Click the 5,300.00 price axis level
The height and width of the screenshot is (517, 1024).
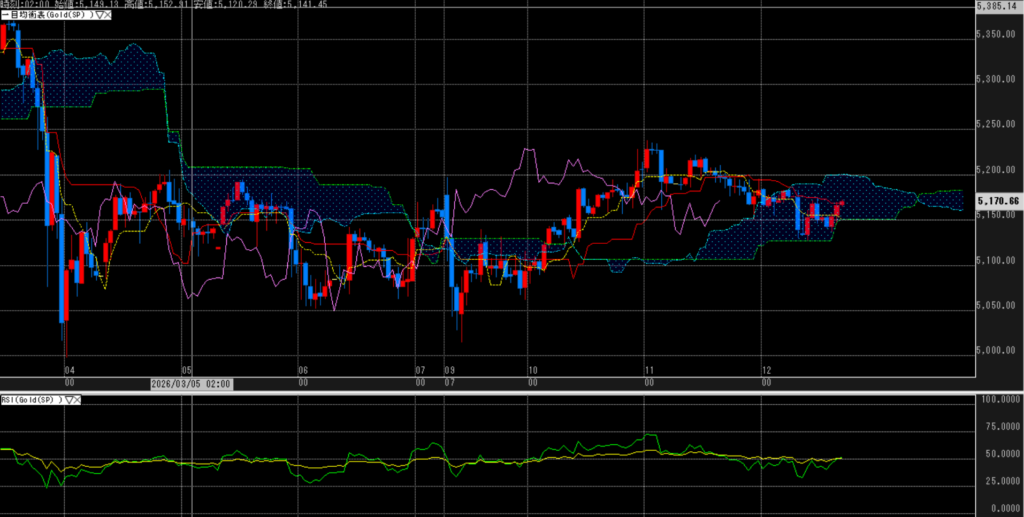[x=999, y=79]
